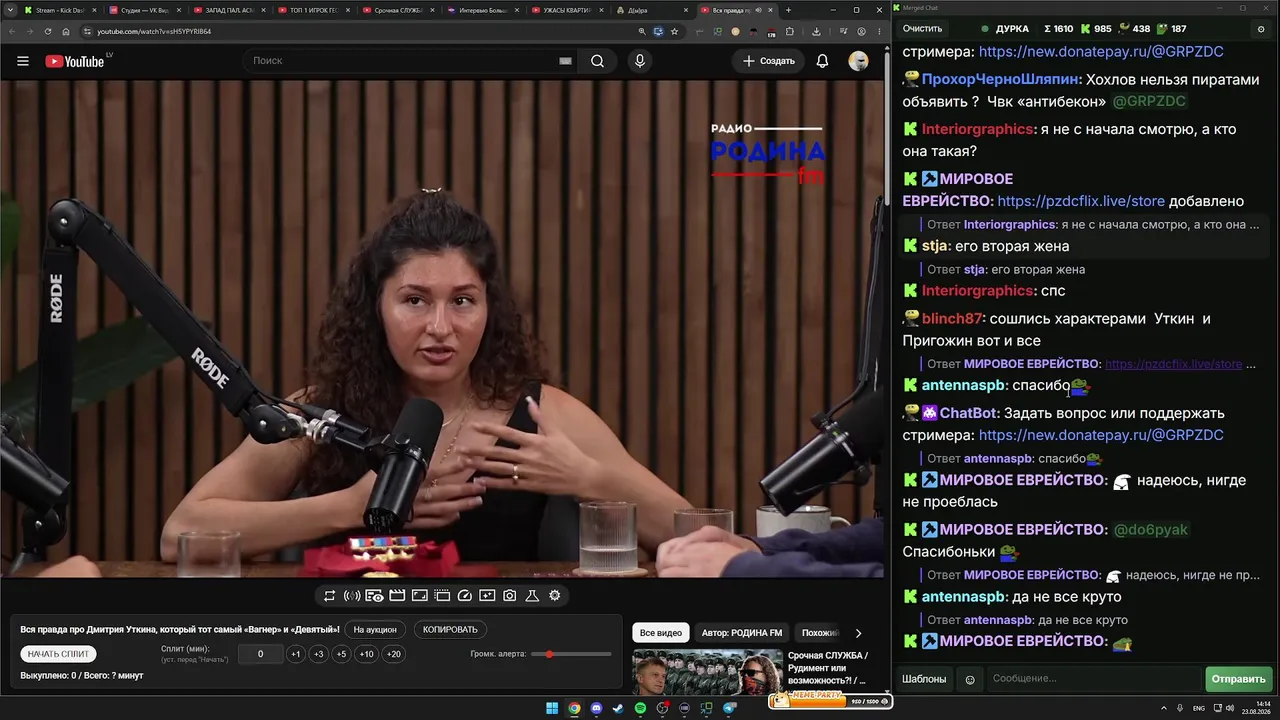
Task: Open the Шаблоны templates button
Action: point(924,679)
